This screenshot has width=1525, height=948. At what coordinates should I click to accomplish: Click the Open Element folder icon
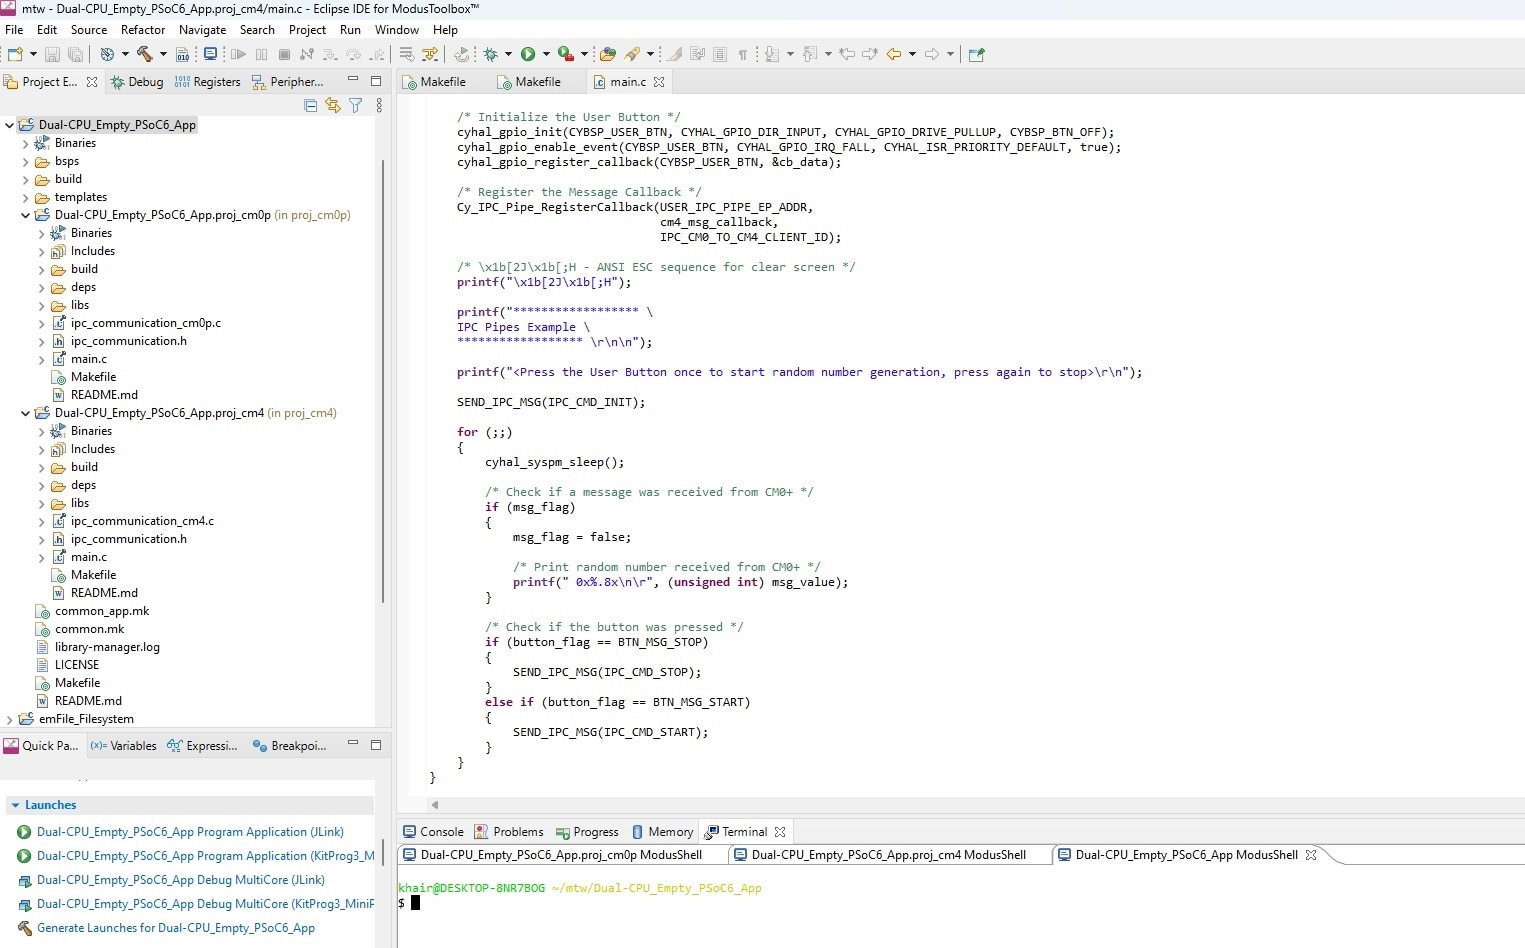[x=608, y=54]
